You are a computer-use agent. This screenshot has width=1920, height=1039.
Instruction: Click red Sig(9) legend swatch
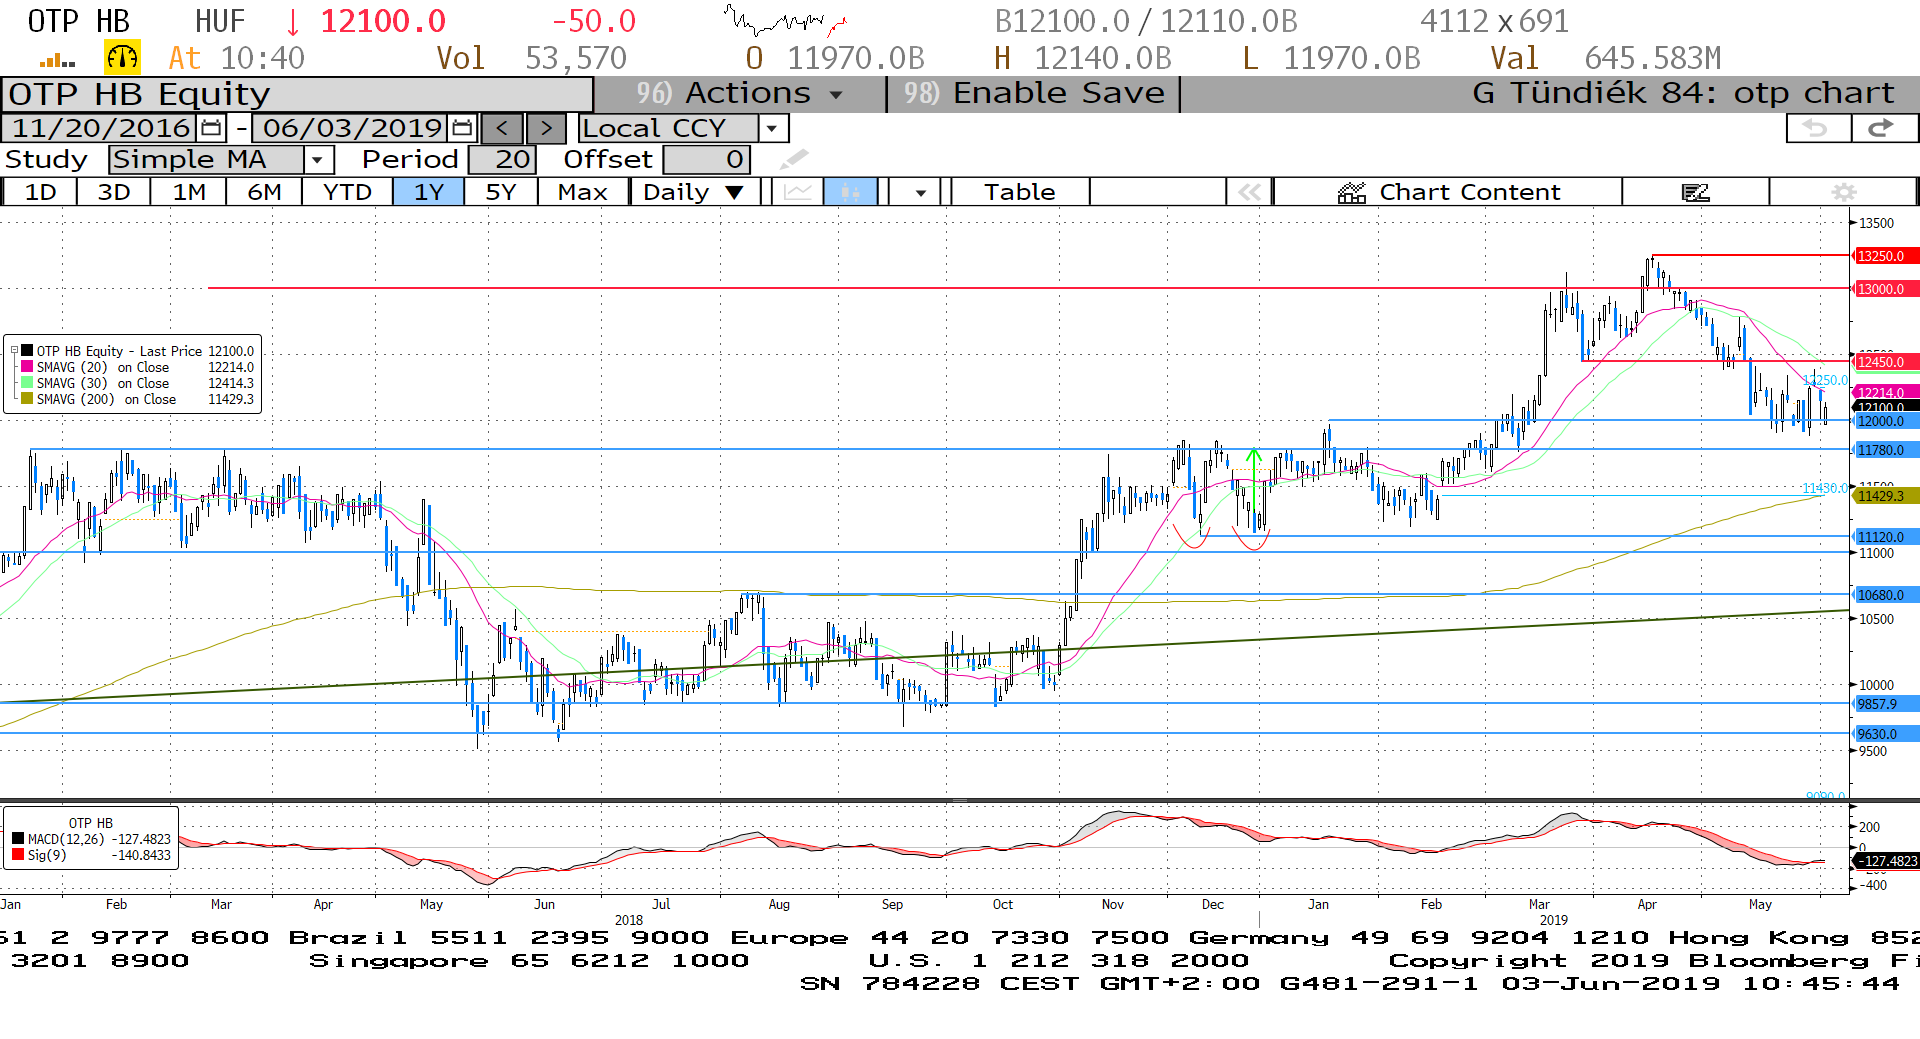(x=18, y=855)
